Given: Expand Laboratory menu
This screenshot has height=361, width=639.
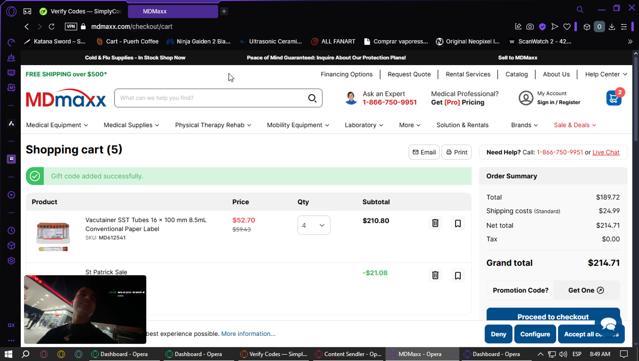Looking at the screenshot, I should [x=364, y=125].
